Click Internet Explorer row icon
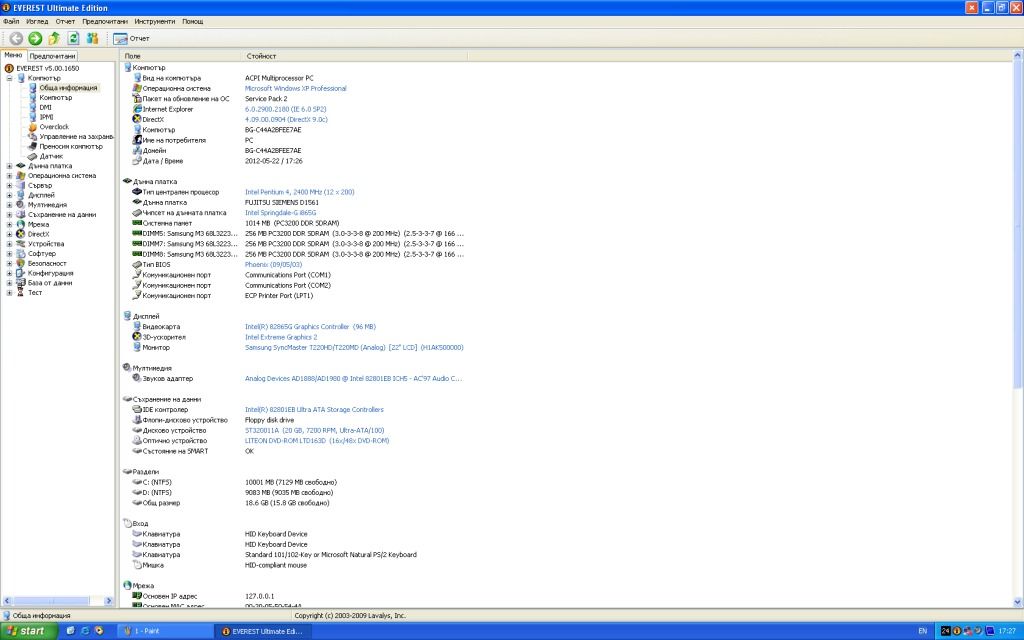The height and width of the screenshot is (640, 1024). (137, 109)
